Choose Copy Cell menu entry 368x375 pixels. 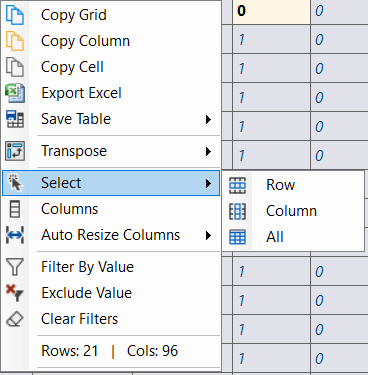tap(111, 67)
